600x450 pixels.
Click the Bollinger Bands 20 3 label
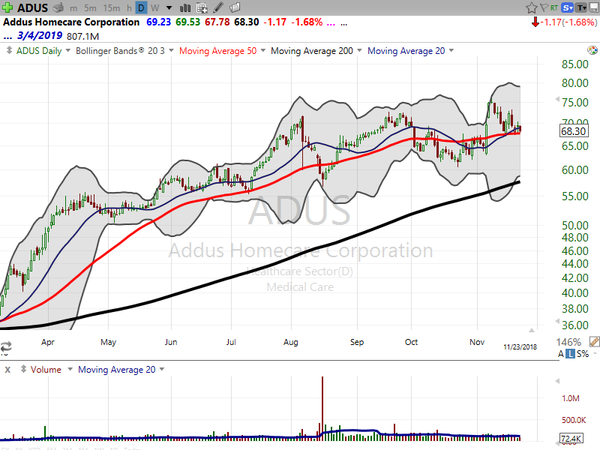[x=120, y=51]
